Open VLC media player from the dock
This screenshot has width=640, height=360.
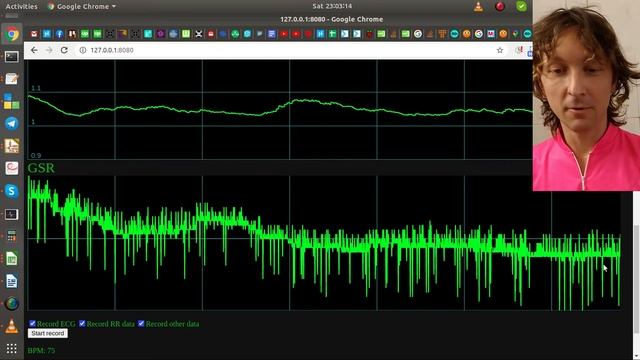pos(12,326)
